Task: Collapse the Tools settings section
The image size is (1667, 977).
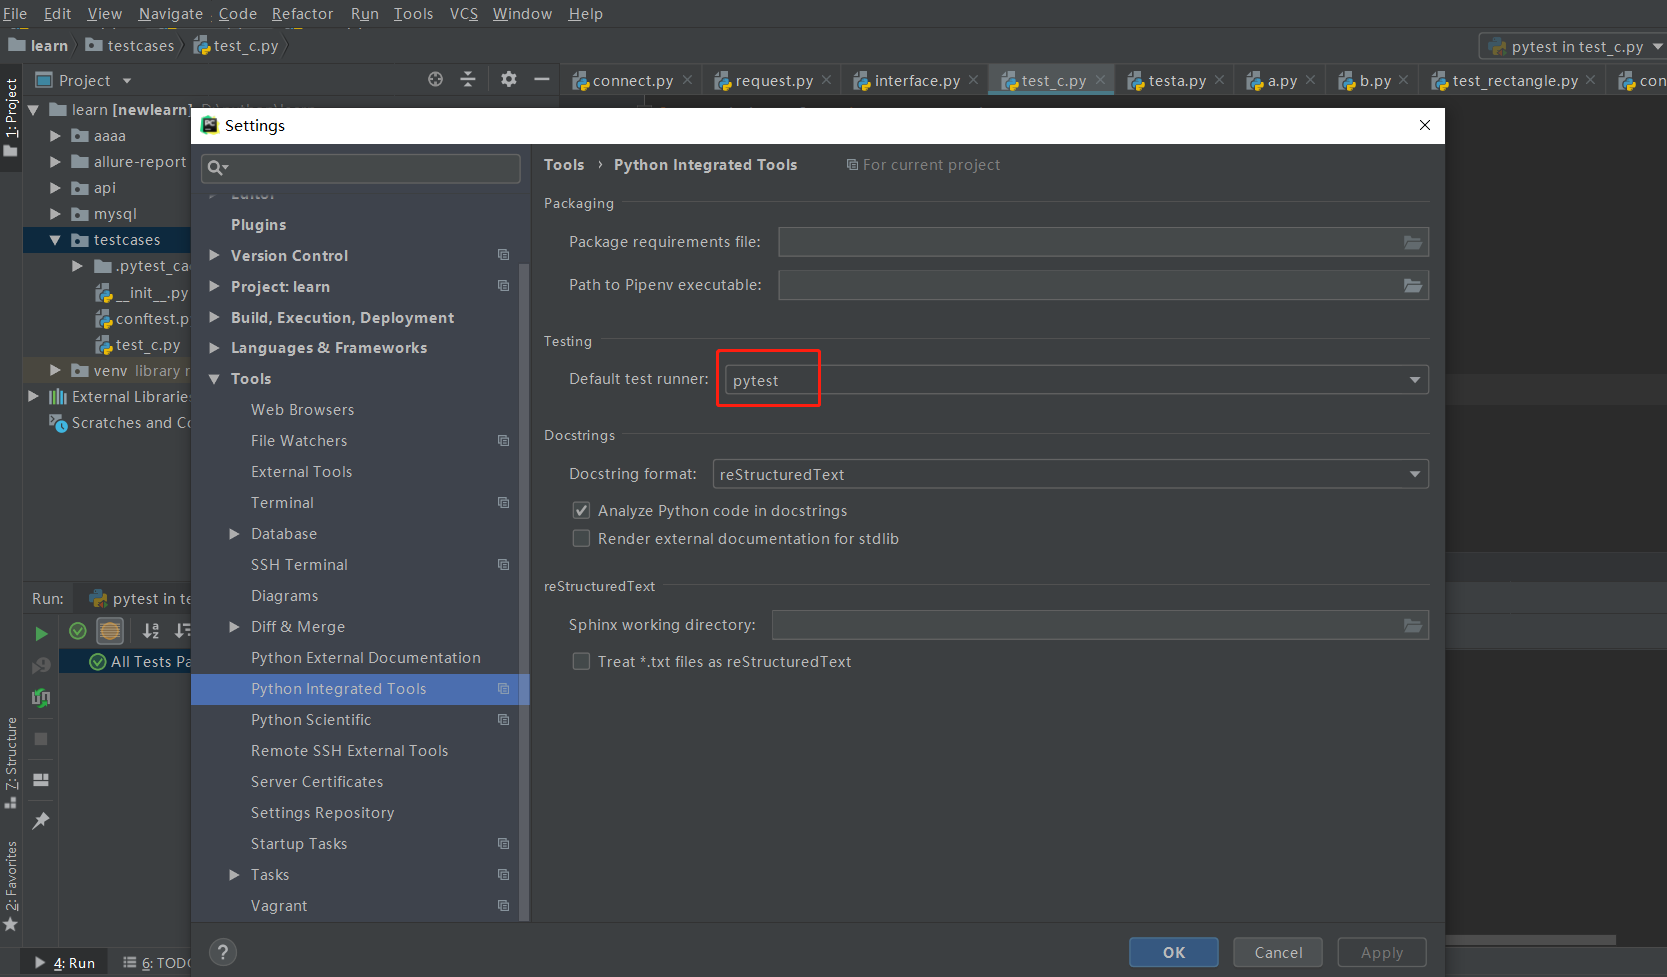Action: (x=214, y=379)
